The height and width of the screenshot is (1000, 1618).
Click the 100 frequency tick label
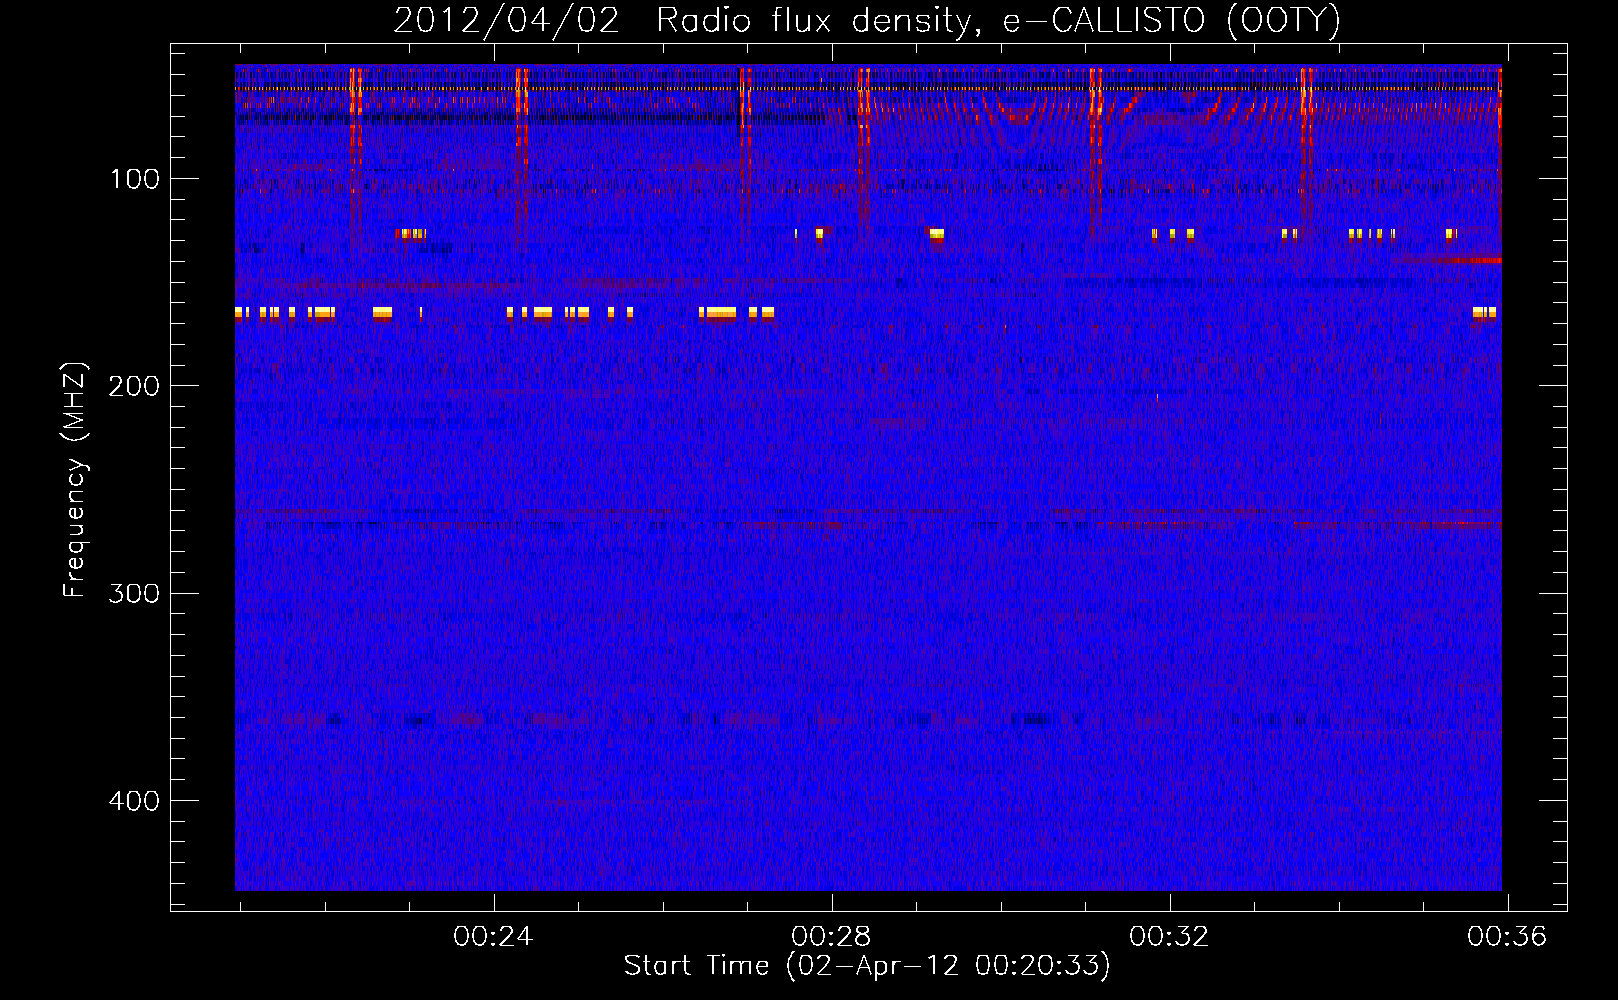[135, 179]
